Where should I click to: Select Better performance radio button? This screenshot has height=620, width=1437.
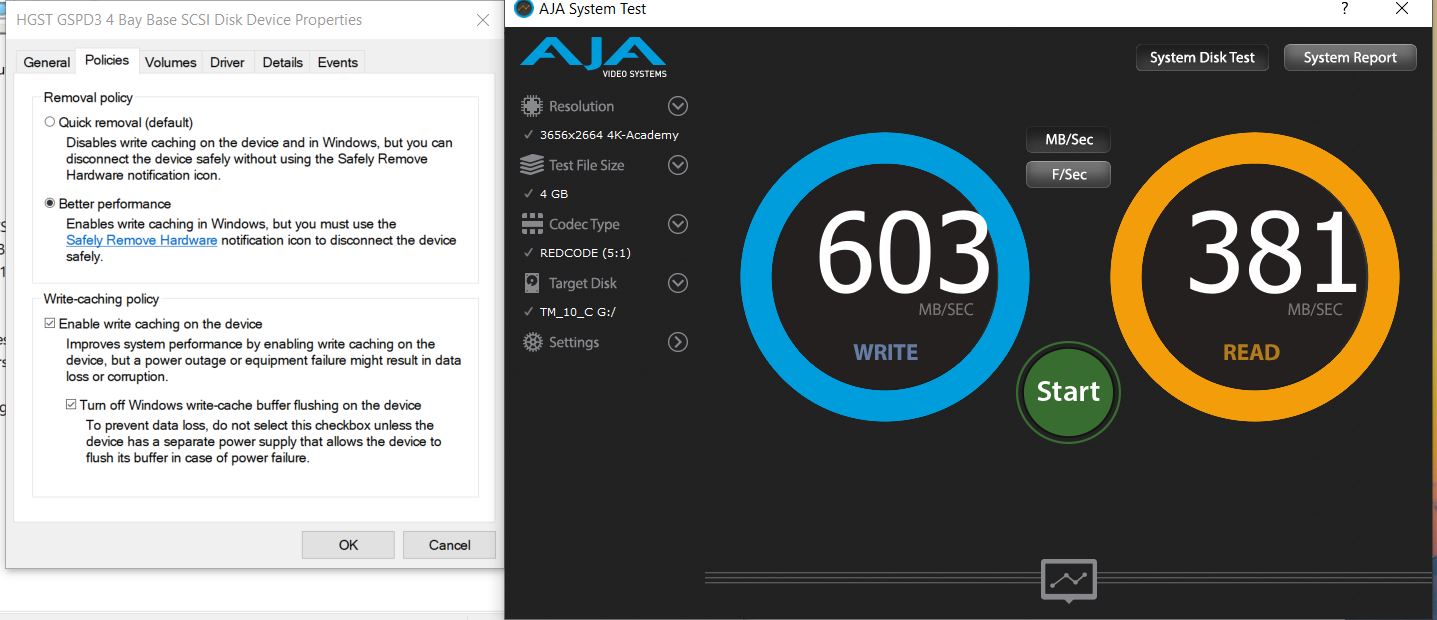(x=50, y=203)
